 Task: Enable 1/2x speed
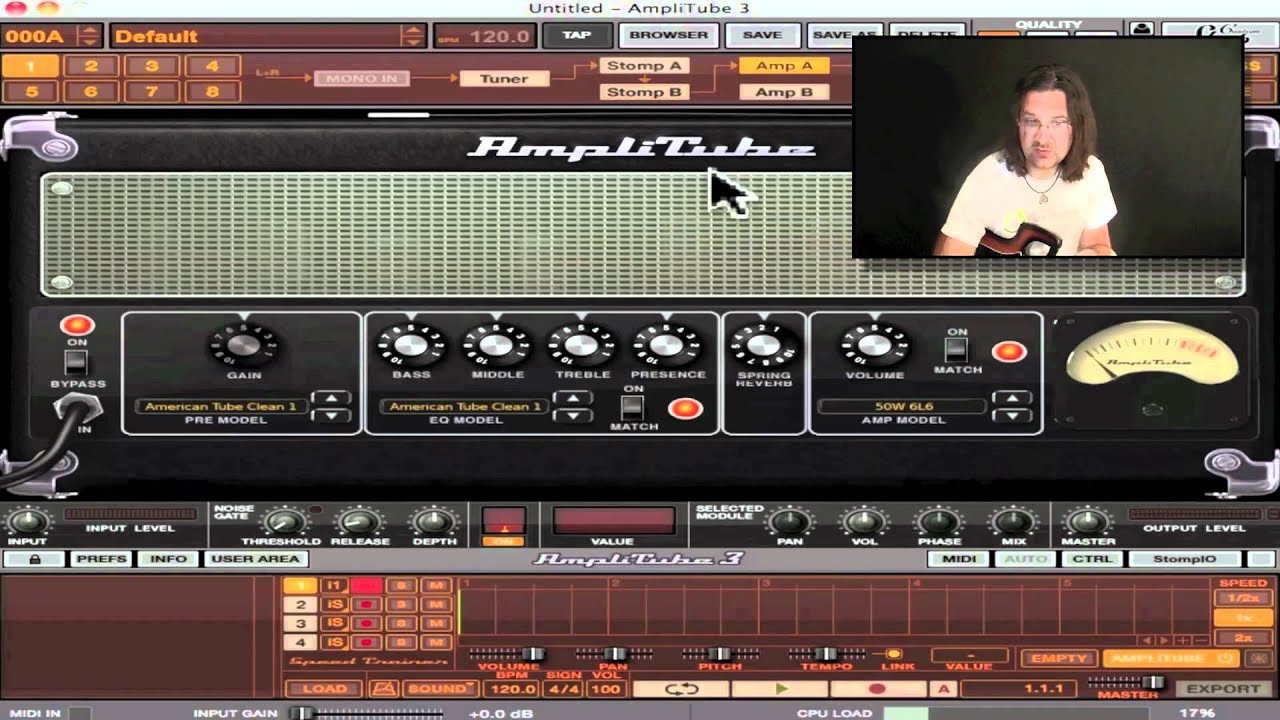pyautogui.click(x=1243, y=598)
